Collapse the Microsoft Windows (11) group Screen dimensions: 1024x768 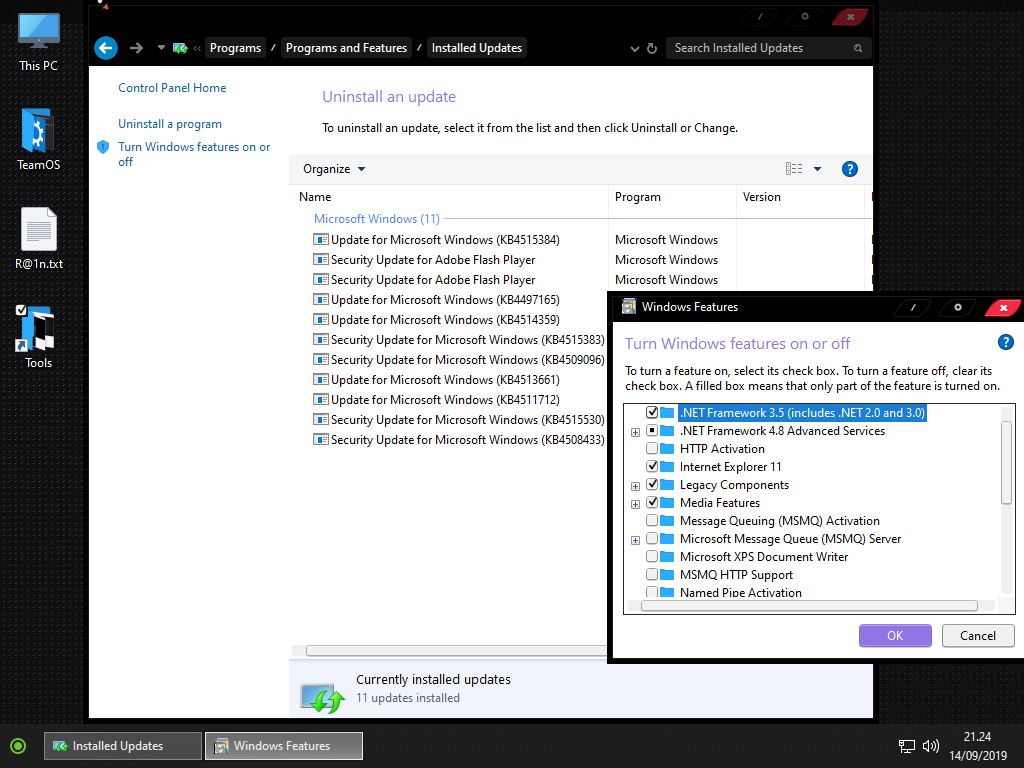tap(376, 219)
